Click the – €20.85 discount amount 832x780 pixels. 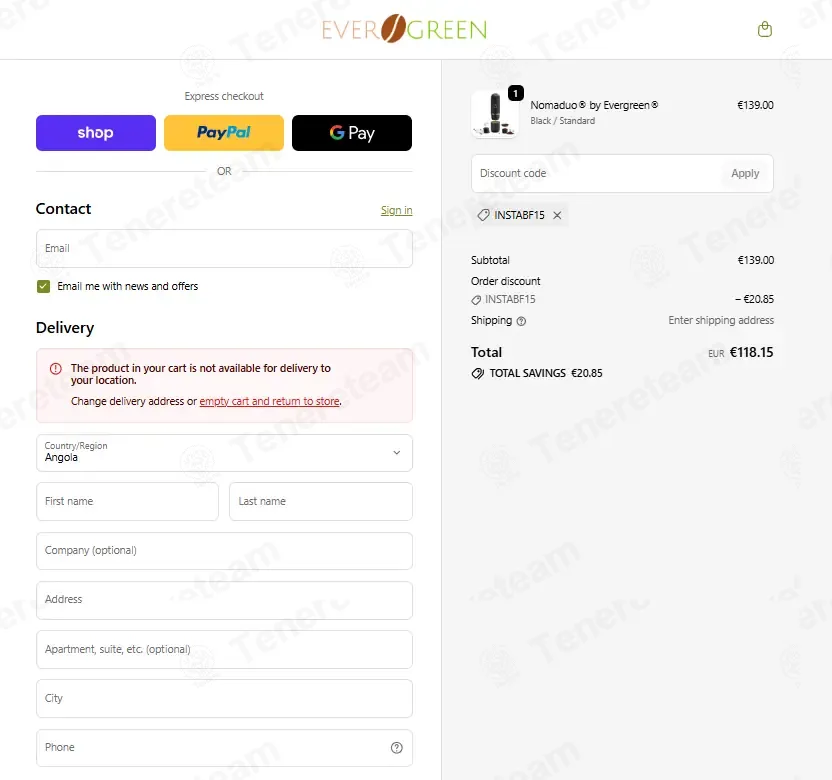754,299
